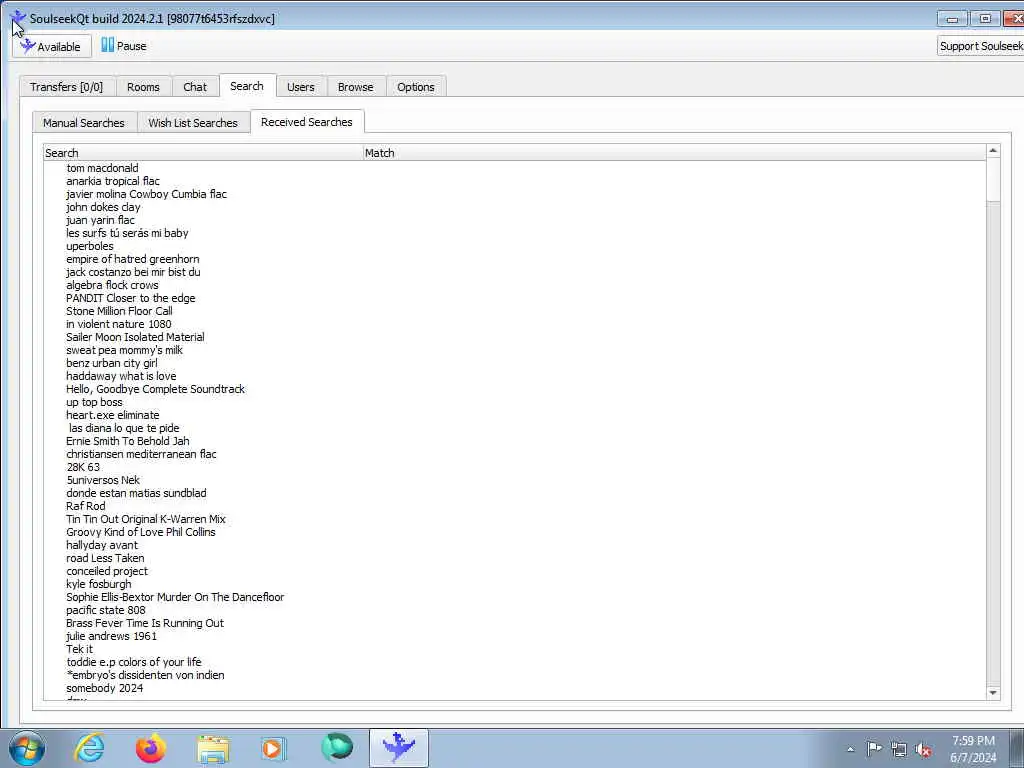Open the Browse tab

click(x=355, y=87)
